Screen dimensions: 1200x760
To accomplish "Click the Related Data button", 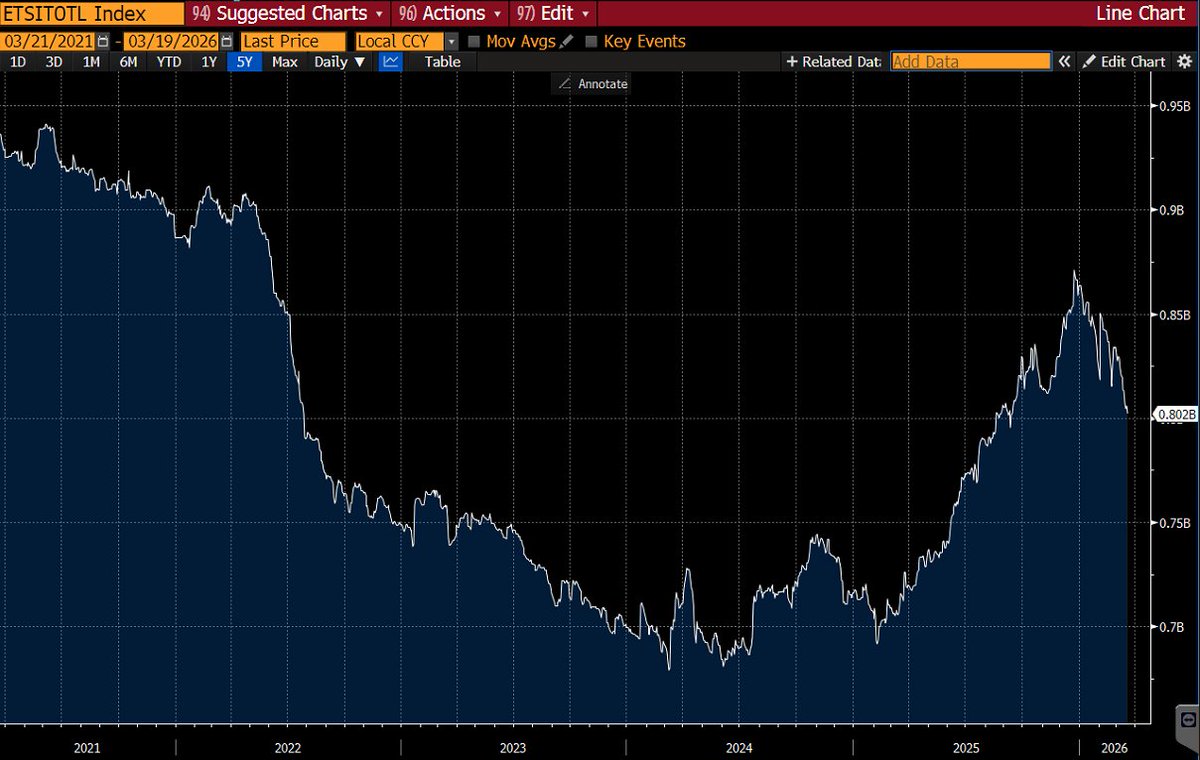I will pyautogui.click(x=833, y=61).
